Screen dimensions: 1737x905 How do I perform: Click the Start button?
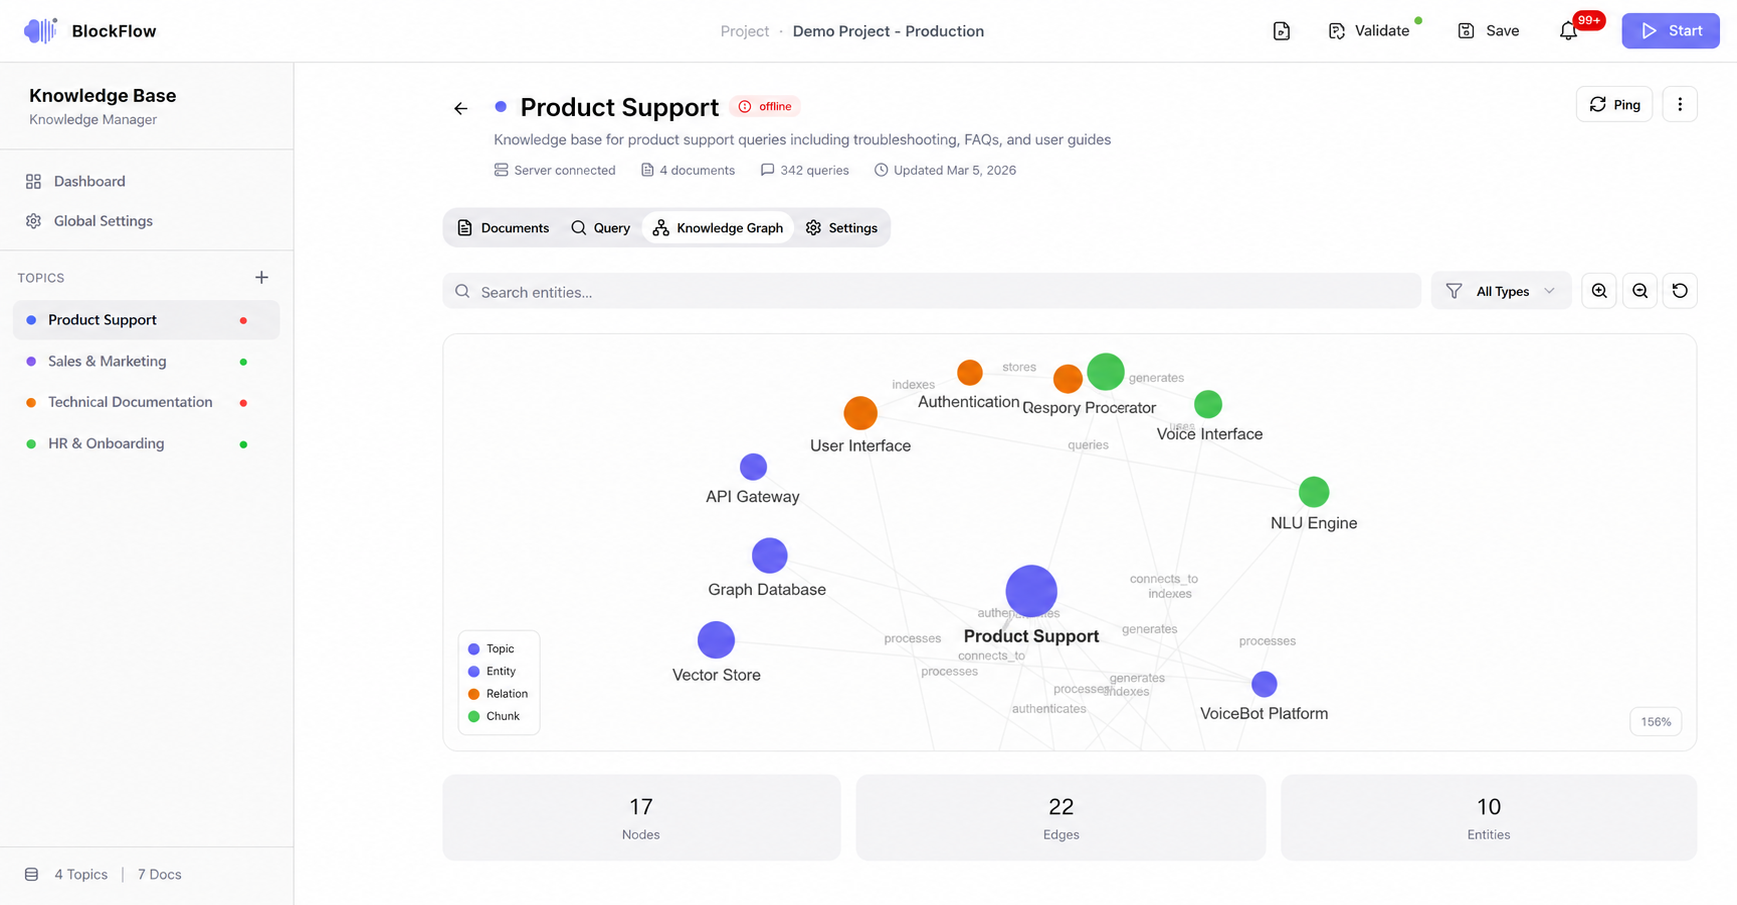click(x=1670, y=31)
